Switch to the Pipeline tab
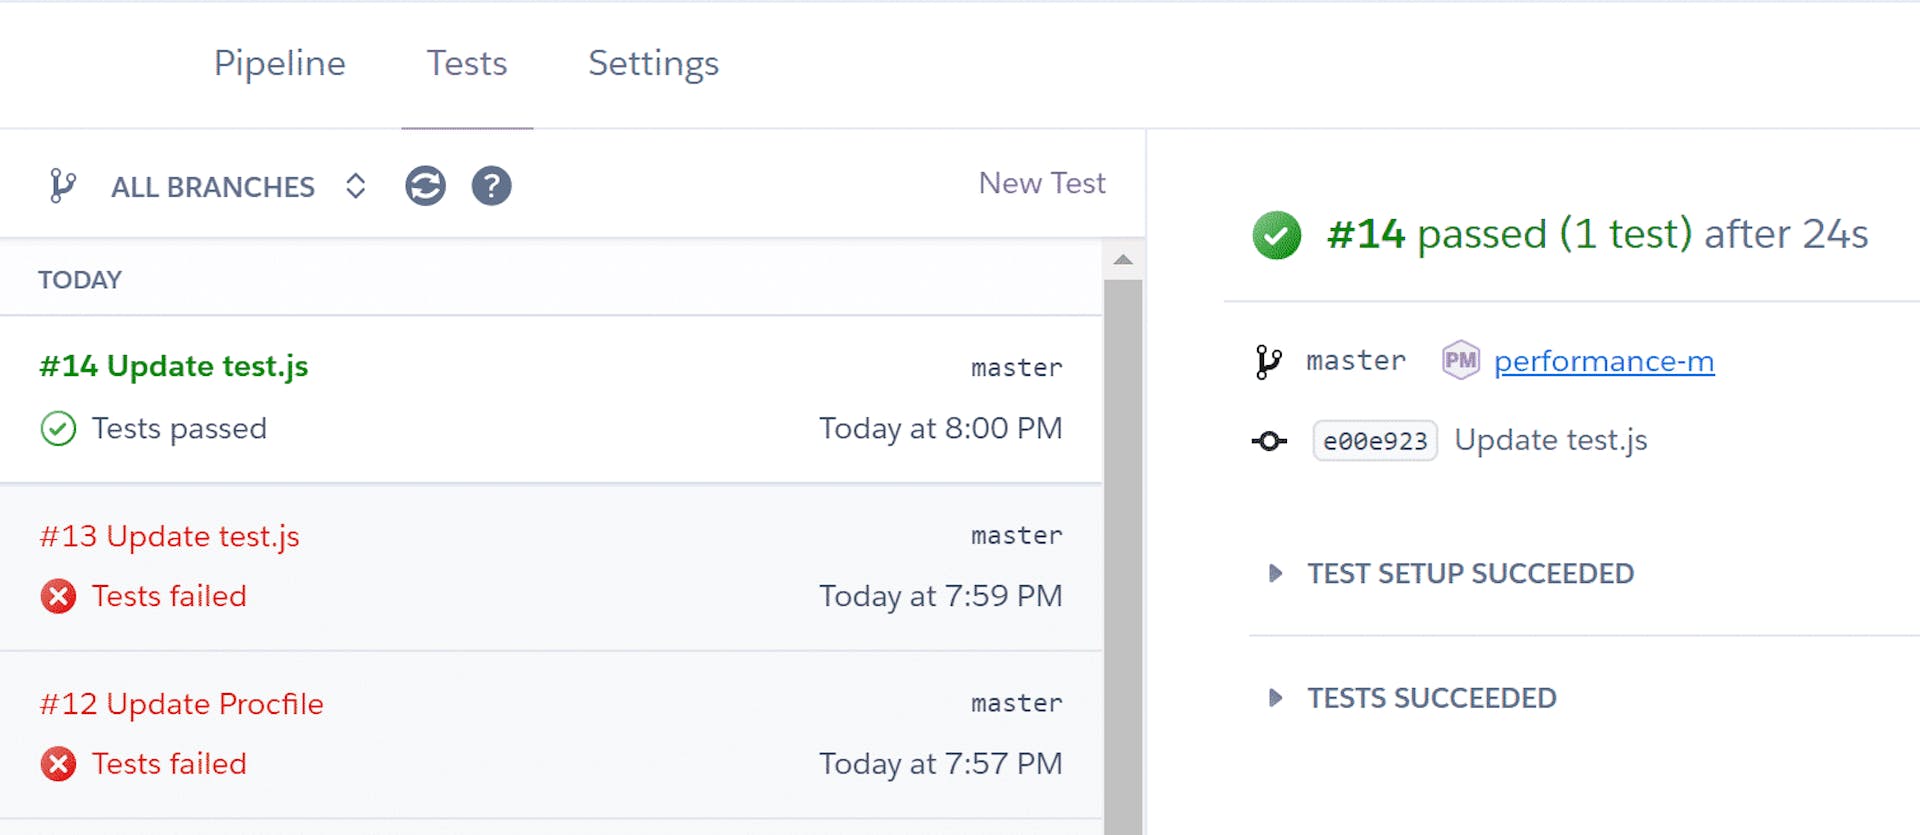The image size is (1920, 835). [280, 63]
